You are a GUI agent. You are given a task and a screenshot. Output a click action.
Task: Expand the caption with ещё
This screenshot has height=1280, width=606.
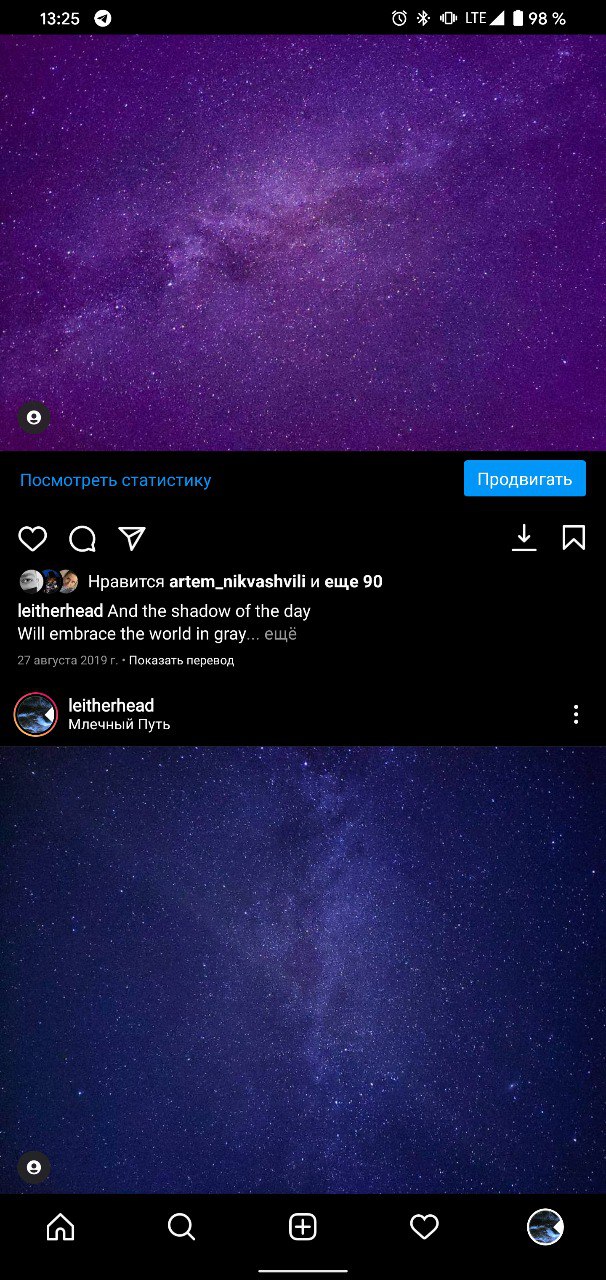click(x=280, y=634)
